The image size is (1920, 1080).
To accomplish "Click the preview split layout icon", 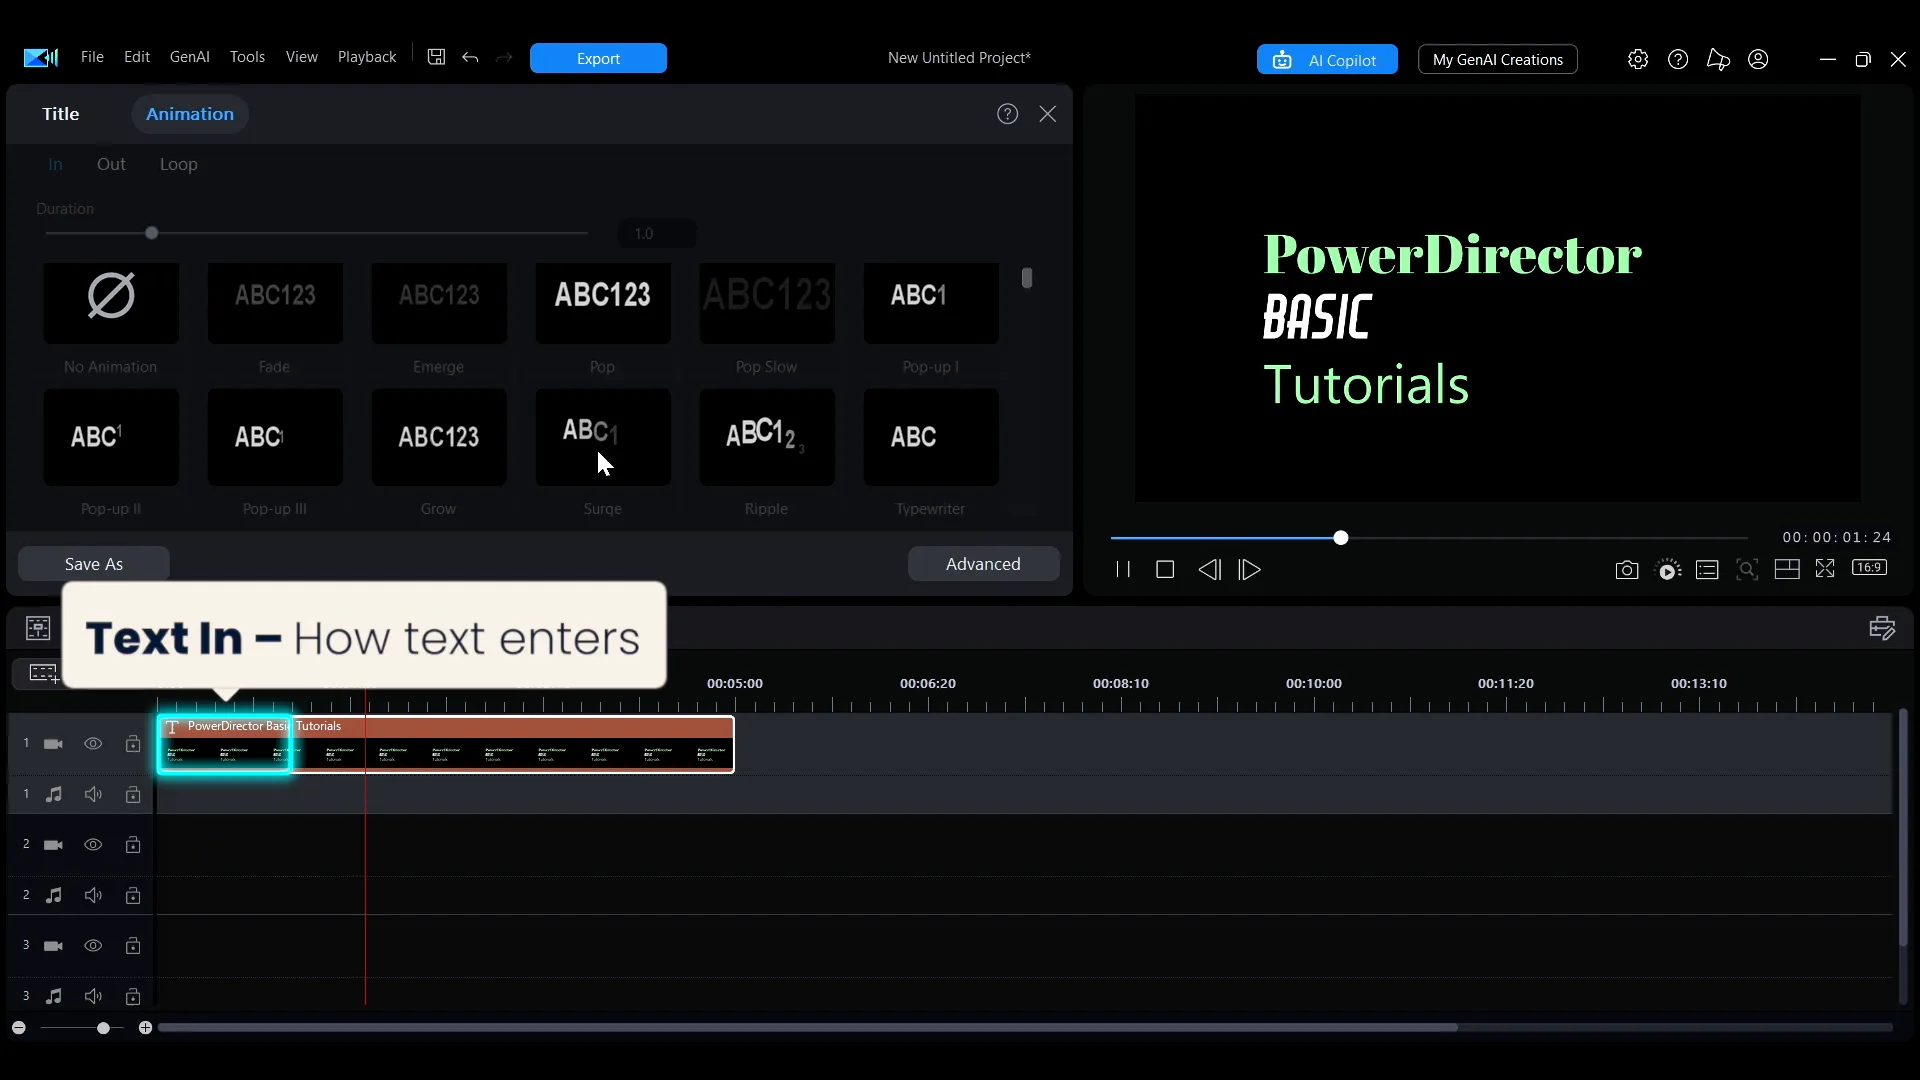I will click(x=1787, y=569).
